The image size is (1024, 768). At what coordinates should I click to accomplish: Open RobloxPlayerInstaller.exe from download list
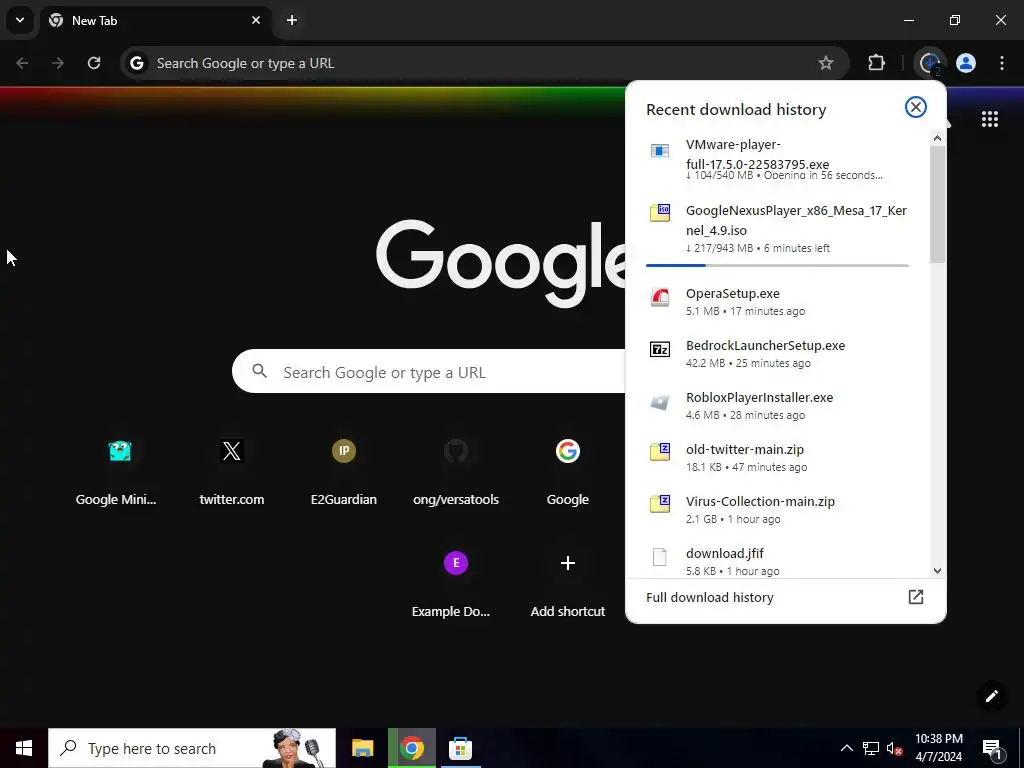777,406
